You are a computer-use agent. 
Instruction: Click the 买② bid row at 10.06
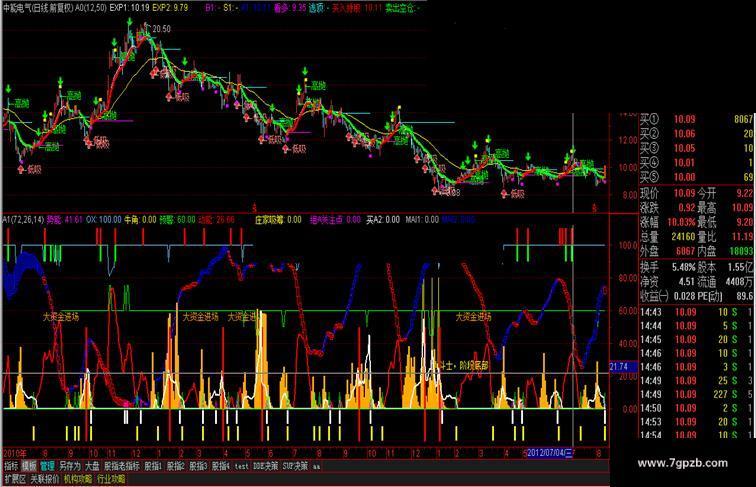[696, 133]
